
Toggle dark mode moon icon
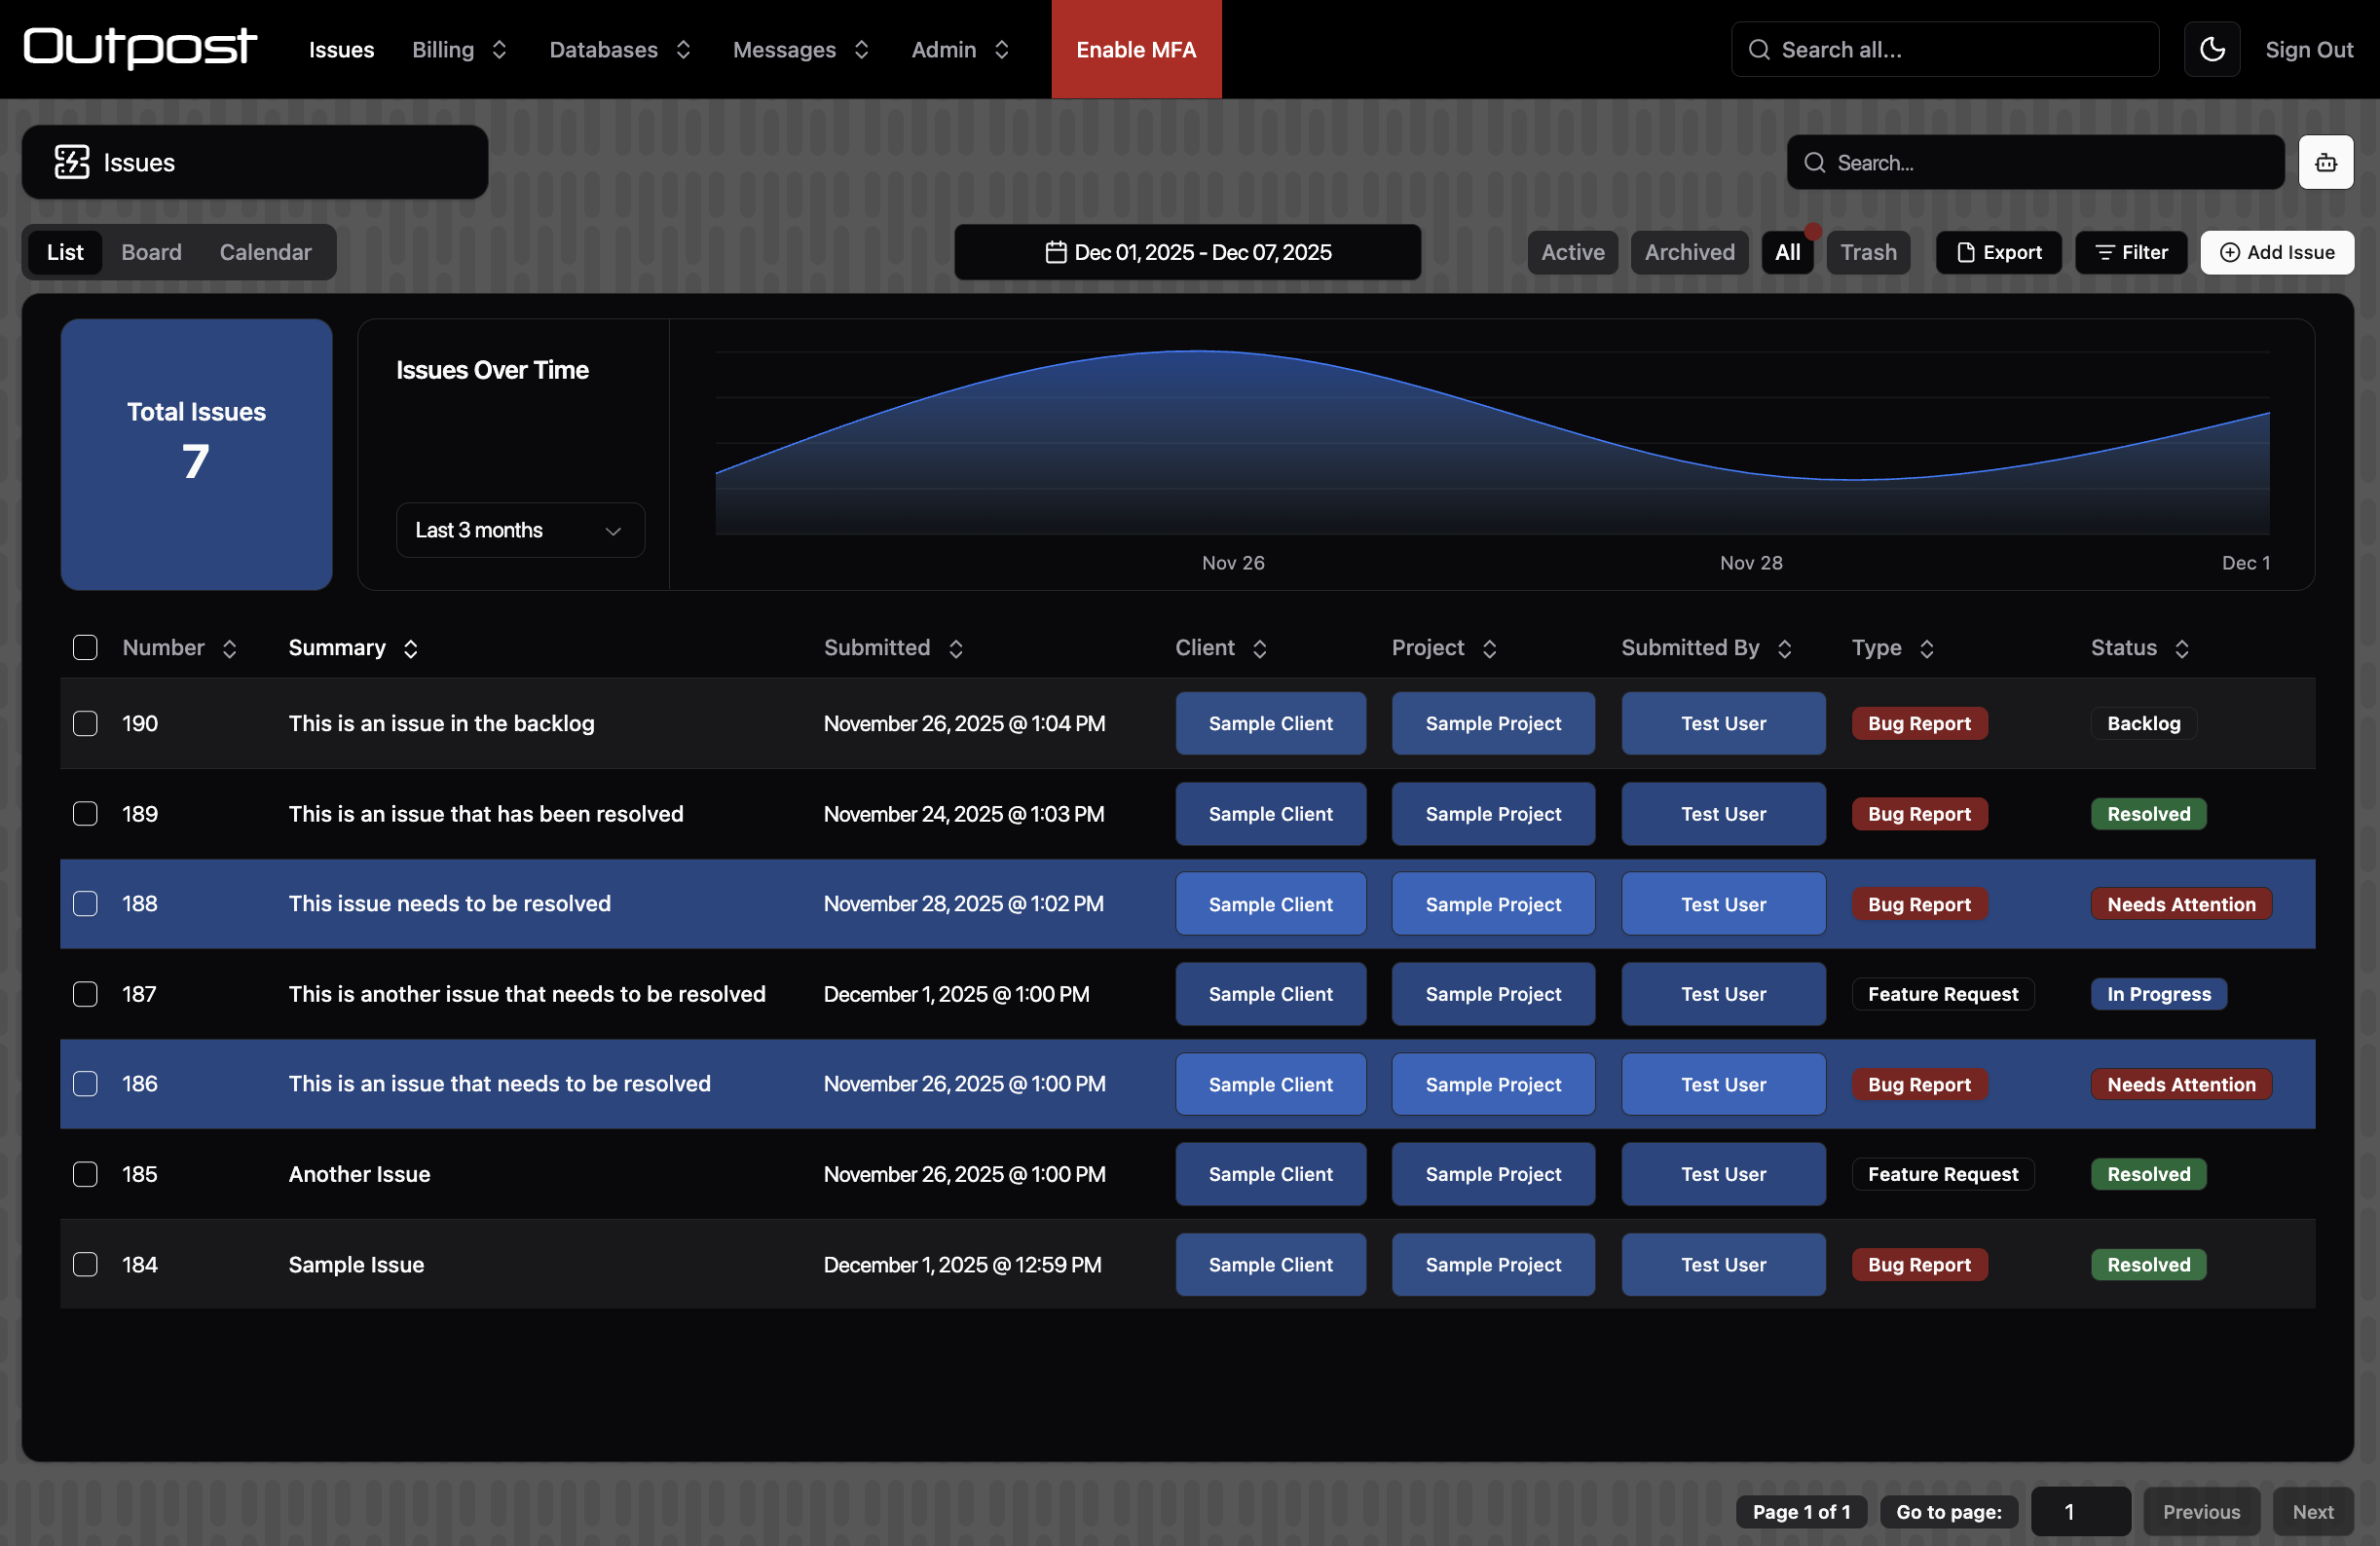2211,49
